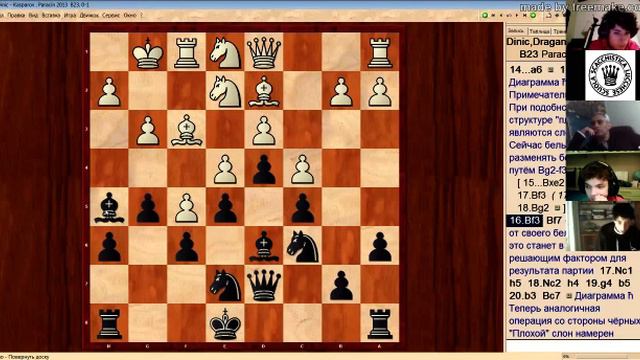Go to highlighted move 16.Bf3

tap(524, 220)
